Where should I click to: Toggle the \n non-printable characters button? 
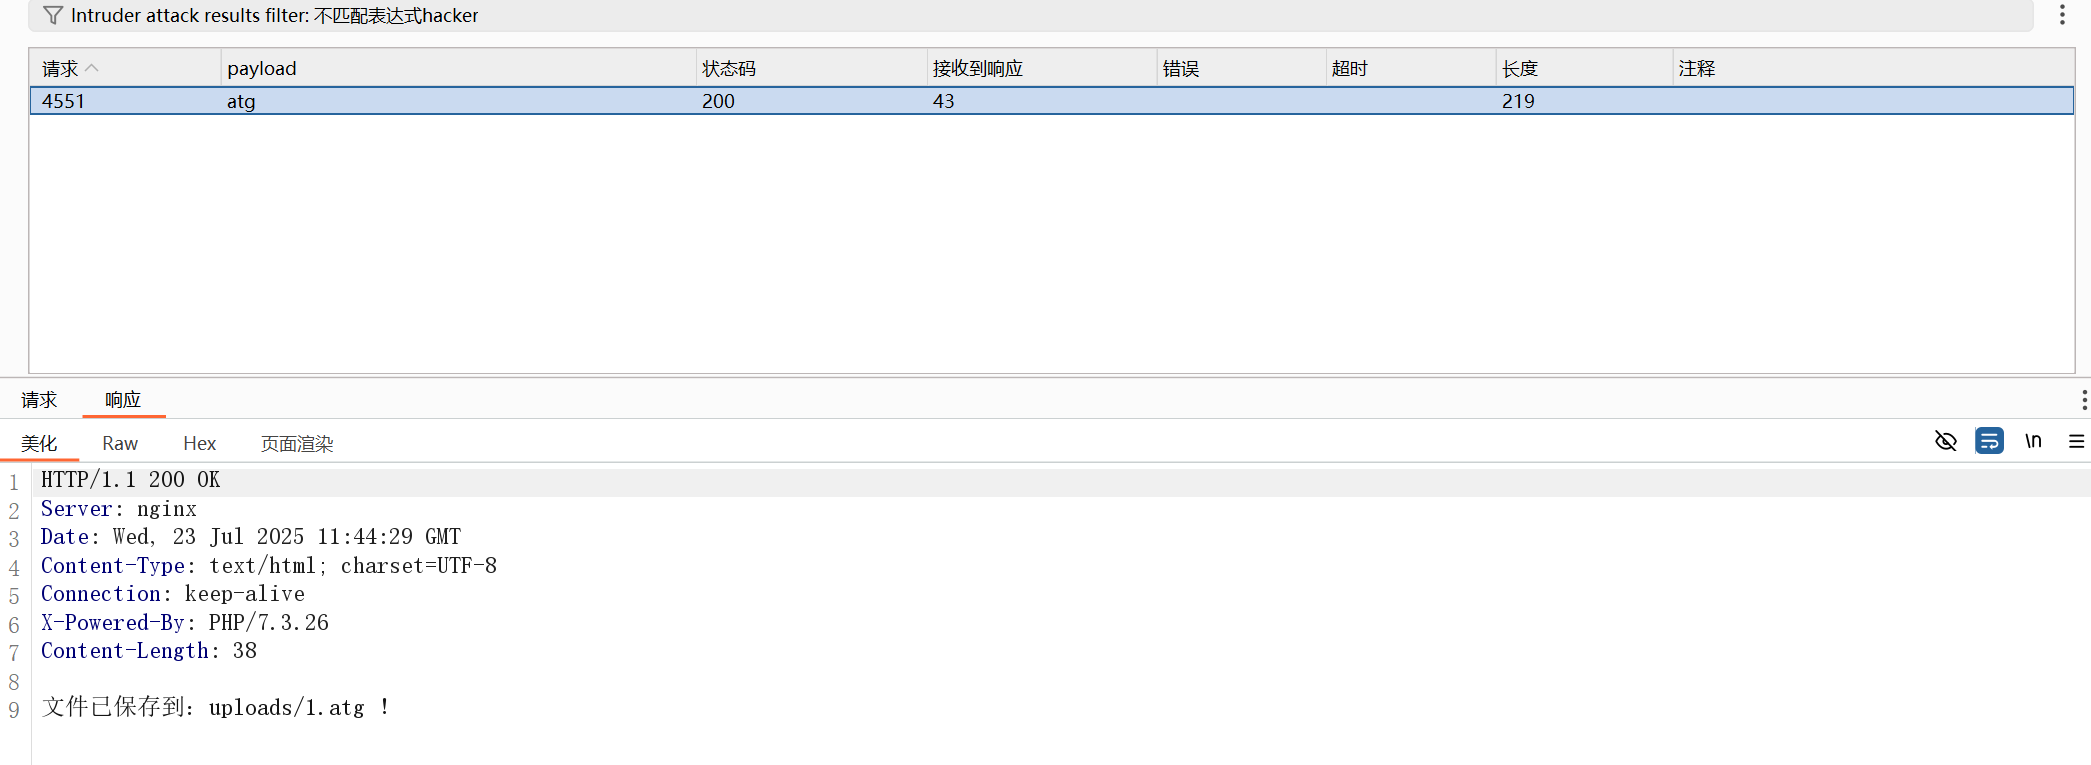(x=2033, y=441)
